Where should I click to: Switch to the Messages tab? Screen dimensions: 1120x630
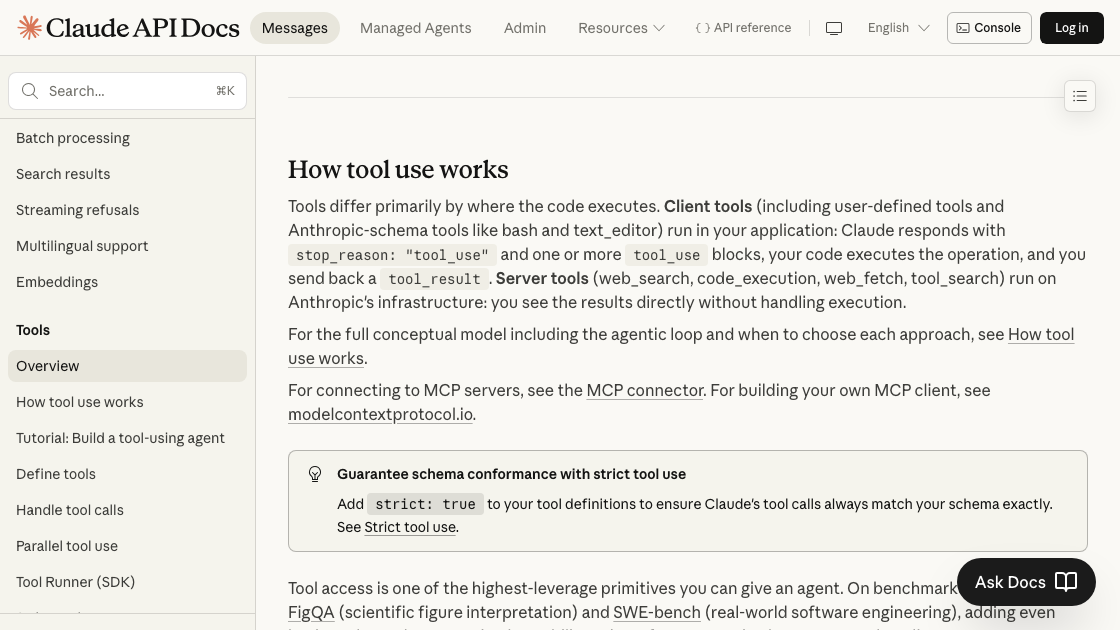(x=294, y=28)
